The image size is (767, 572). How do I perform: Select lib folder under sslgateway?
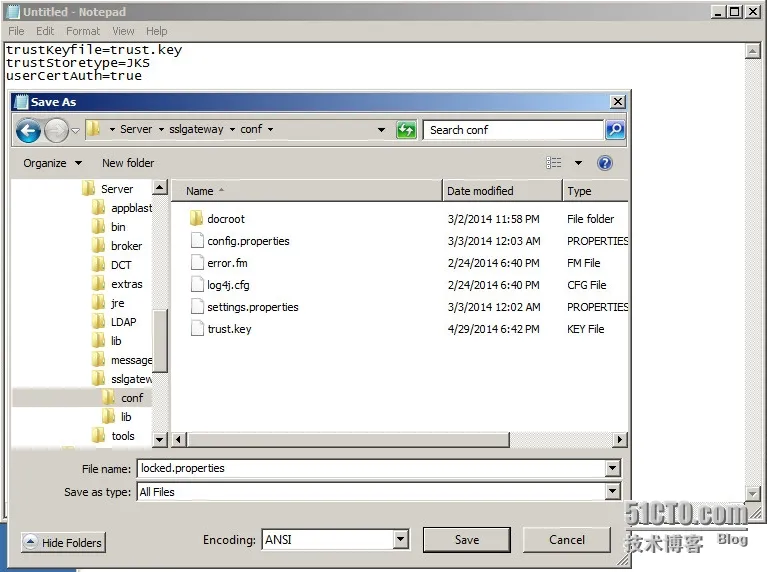tap(116, 417)
